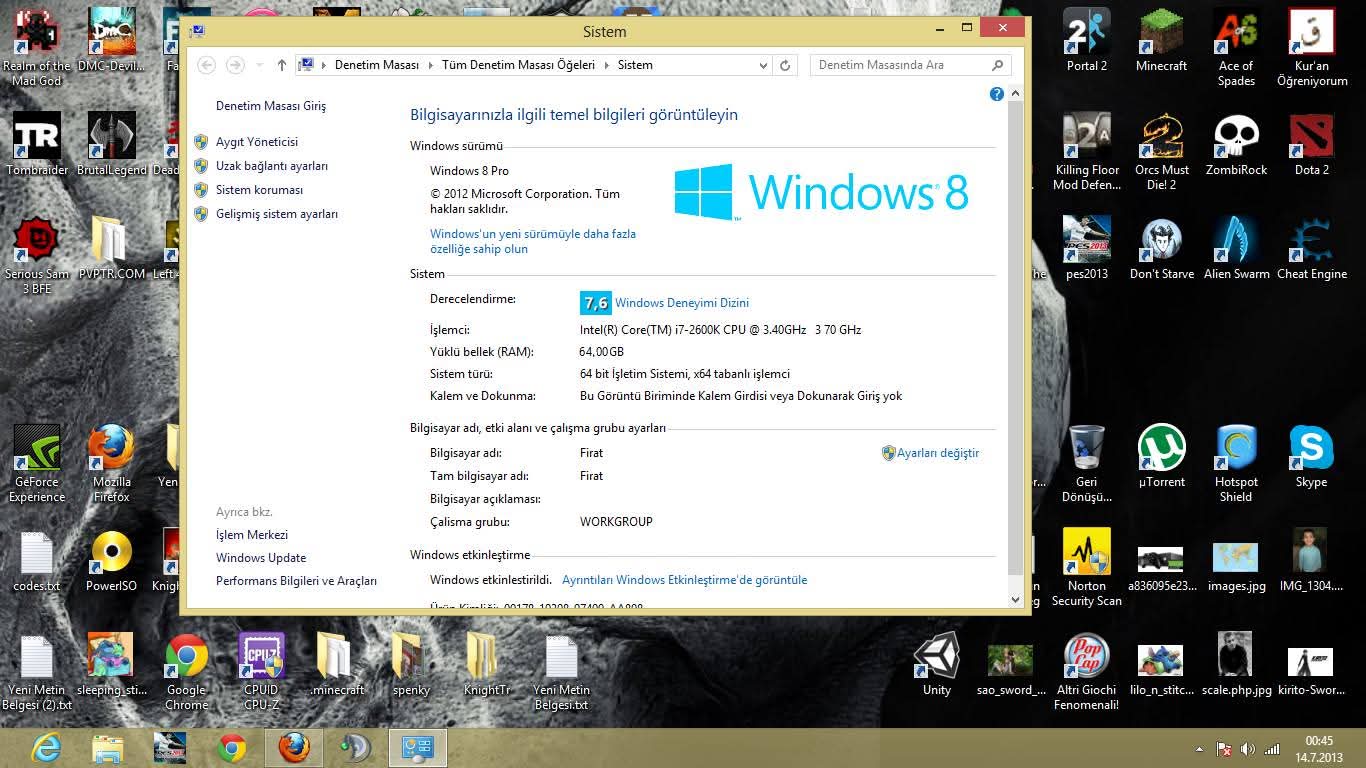Select the Geri Dönüşüm recycle bin icon
The height and width of the screenshot is (768, 1366).
tap(1086, 464)
